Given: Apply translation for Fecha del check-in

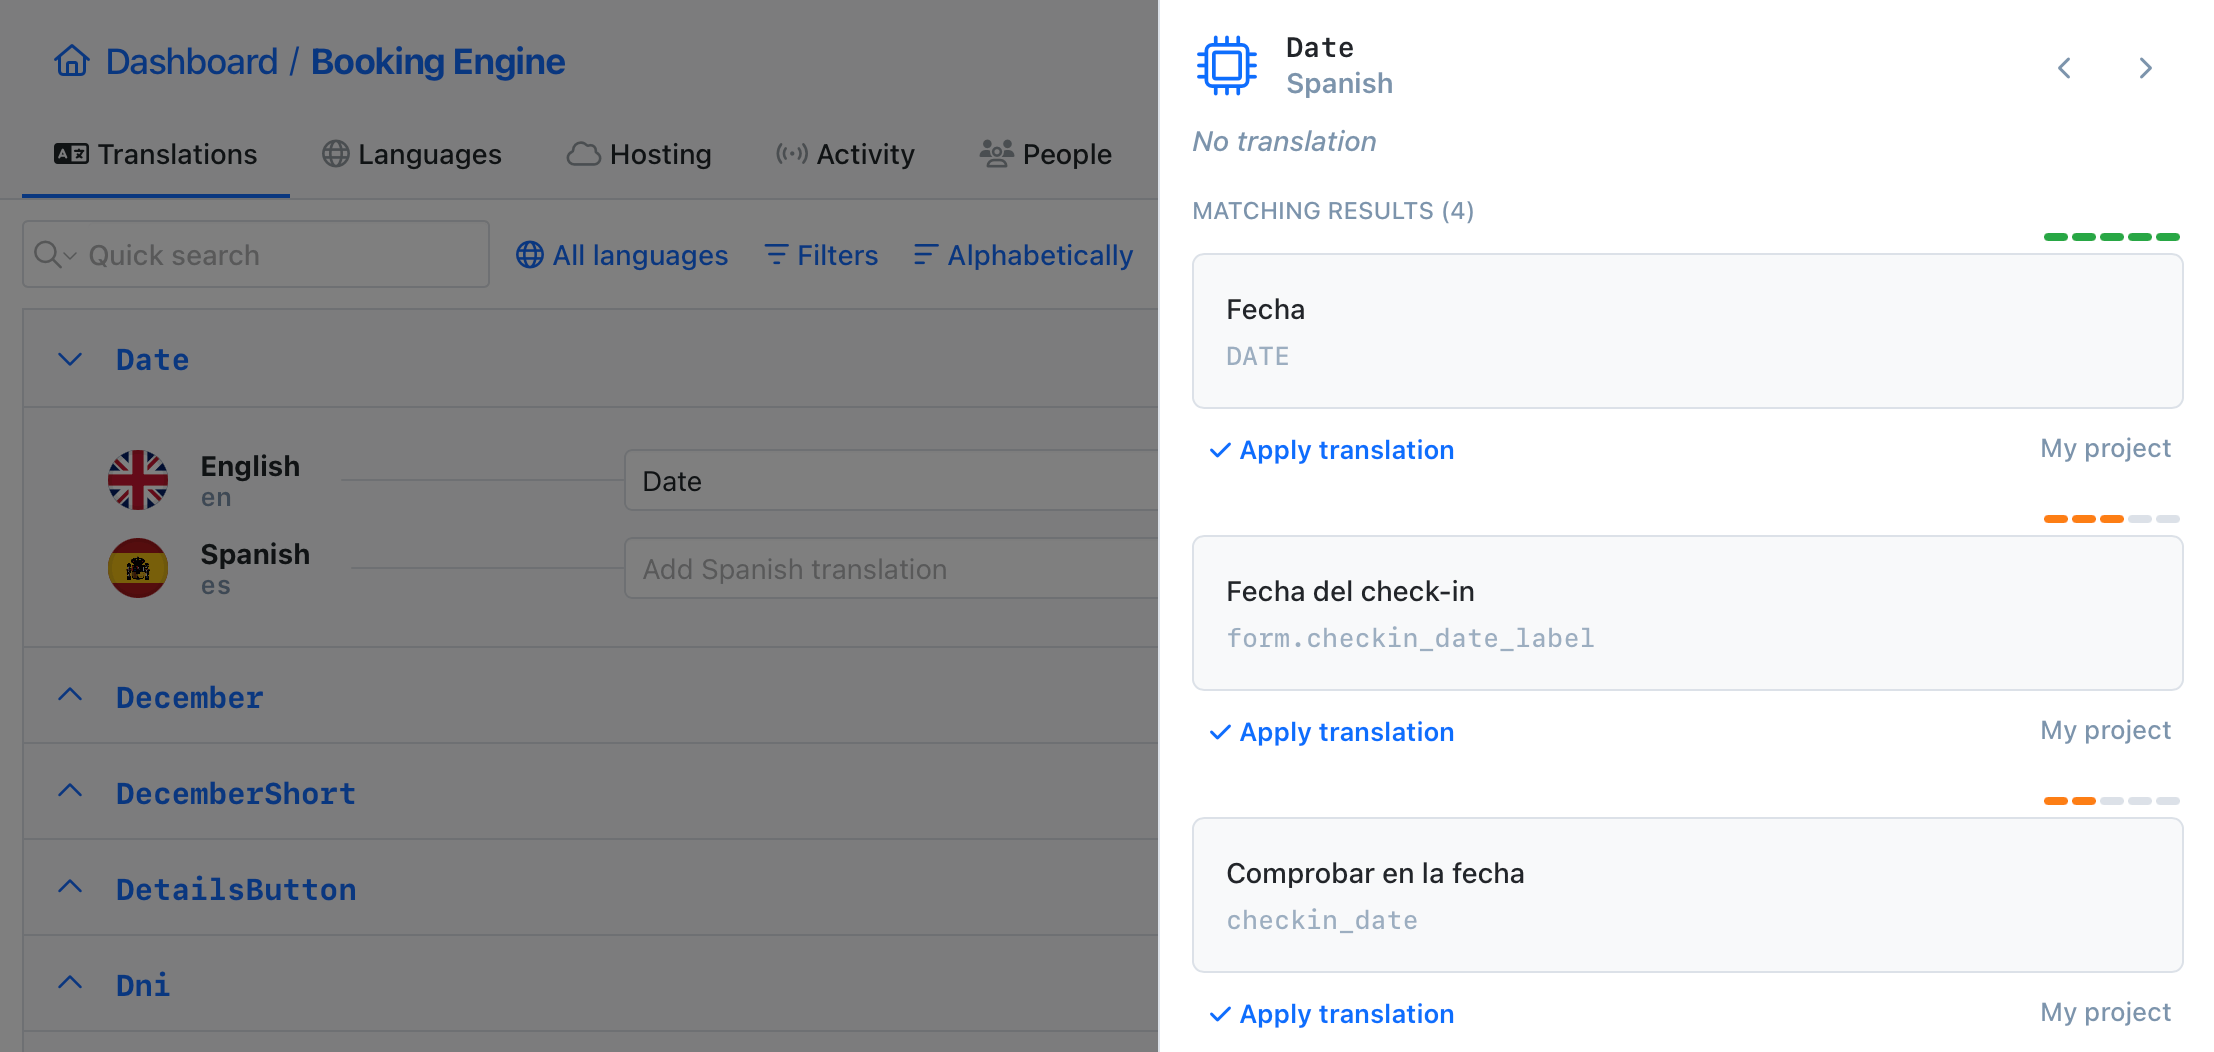Looking at the screenshot, I should click(x=1332, y=732).
